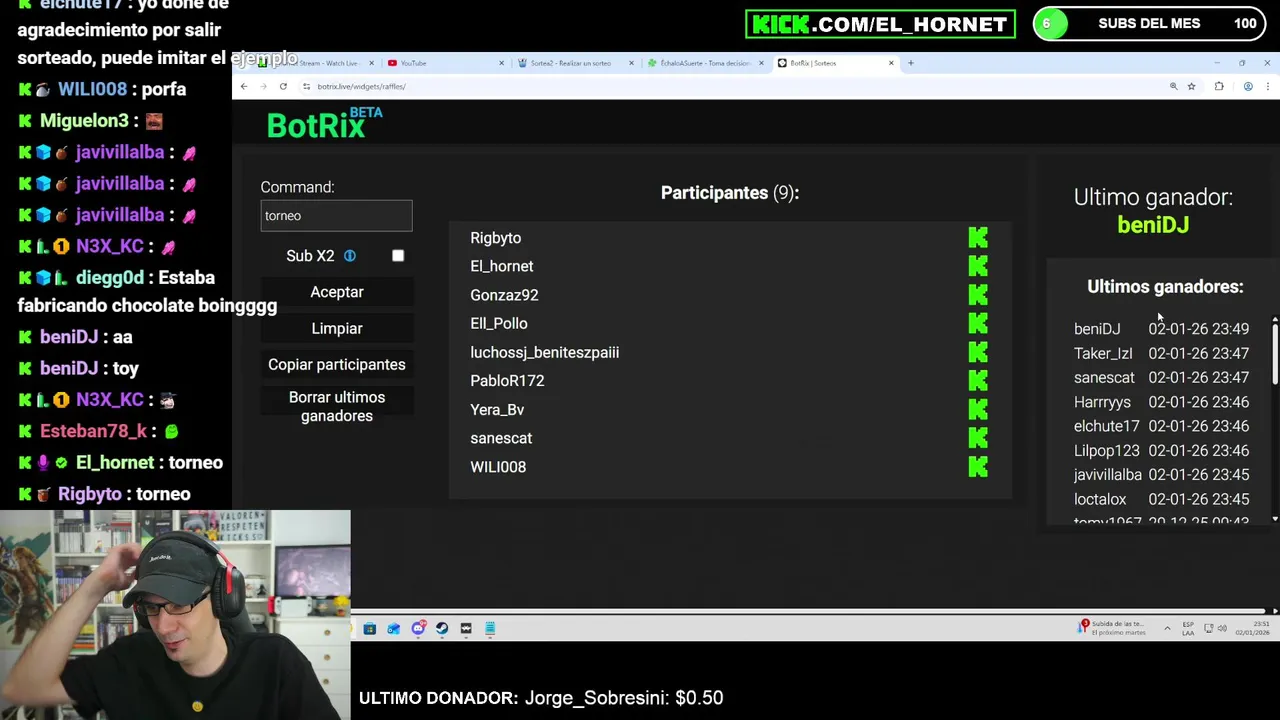Click the BotRix BETA logo
This screenshot has height=720, width=1280.
tap(324, 124)
